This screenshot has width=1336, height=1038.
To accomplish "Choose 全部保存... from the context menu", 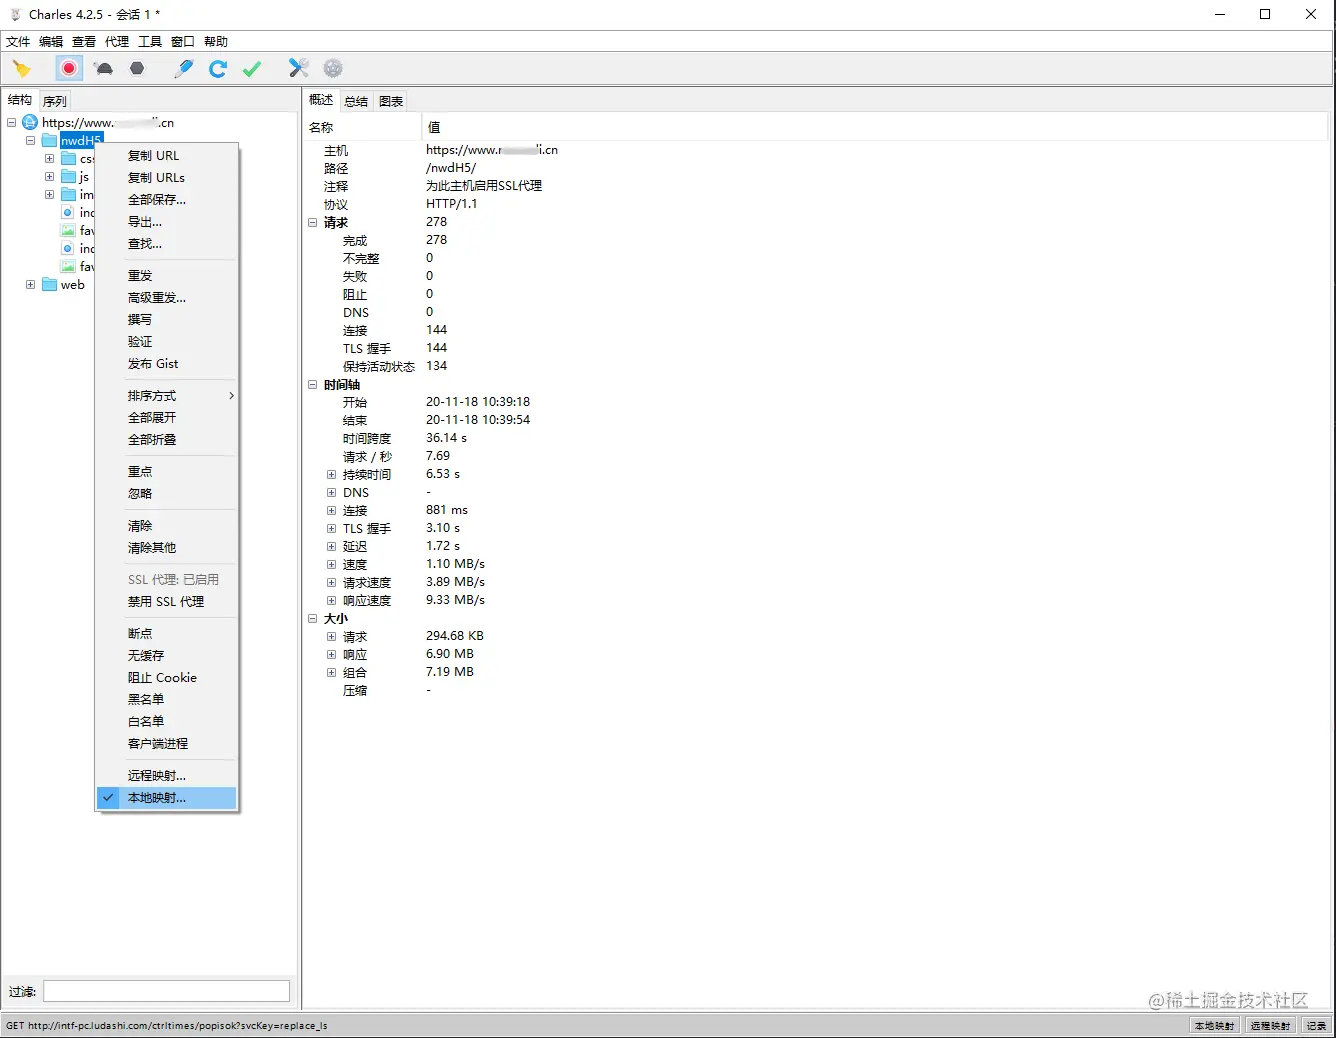I will tap(167, 200).
